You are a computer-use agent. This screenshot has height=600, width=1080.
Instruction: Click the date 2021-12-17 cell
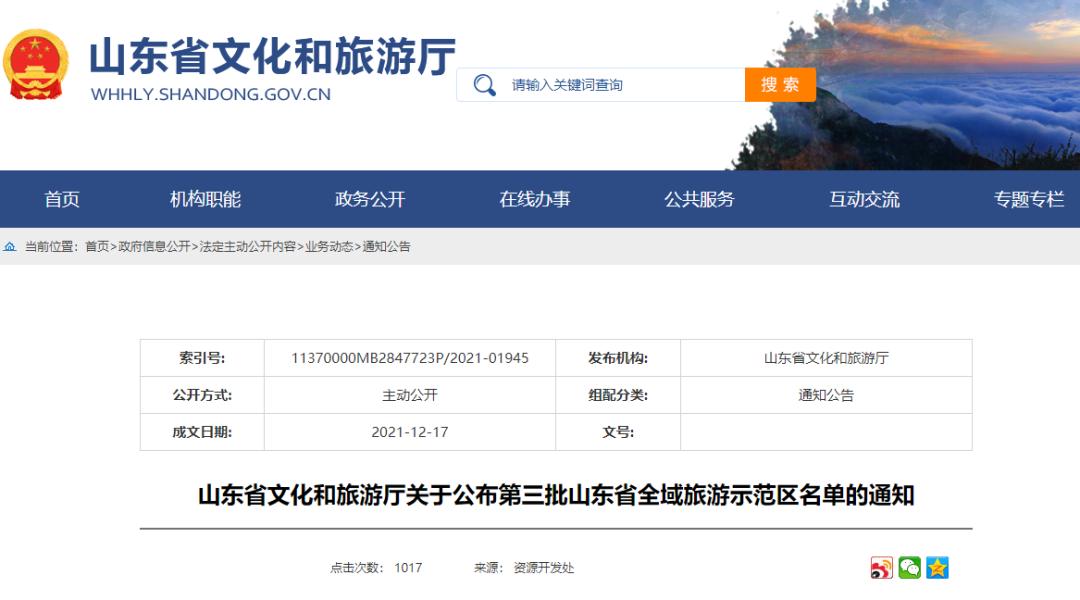click(x=410, y=432)
